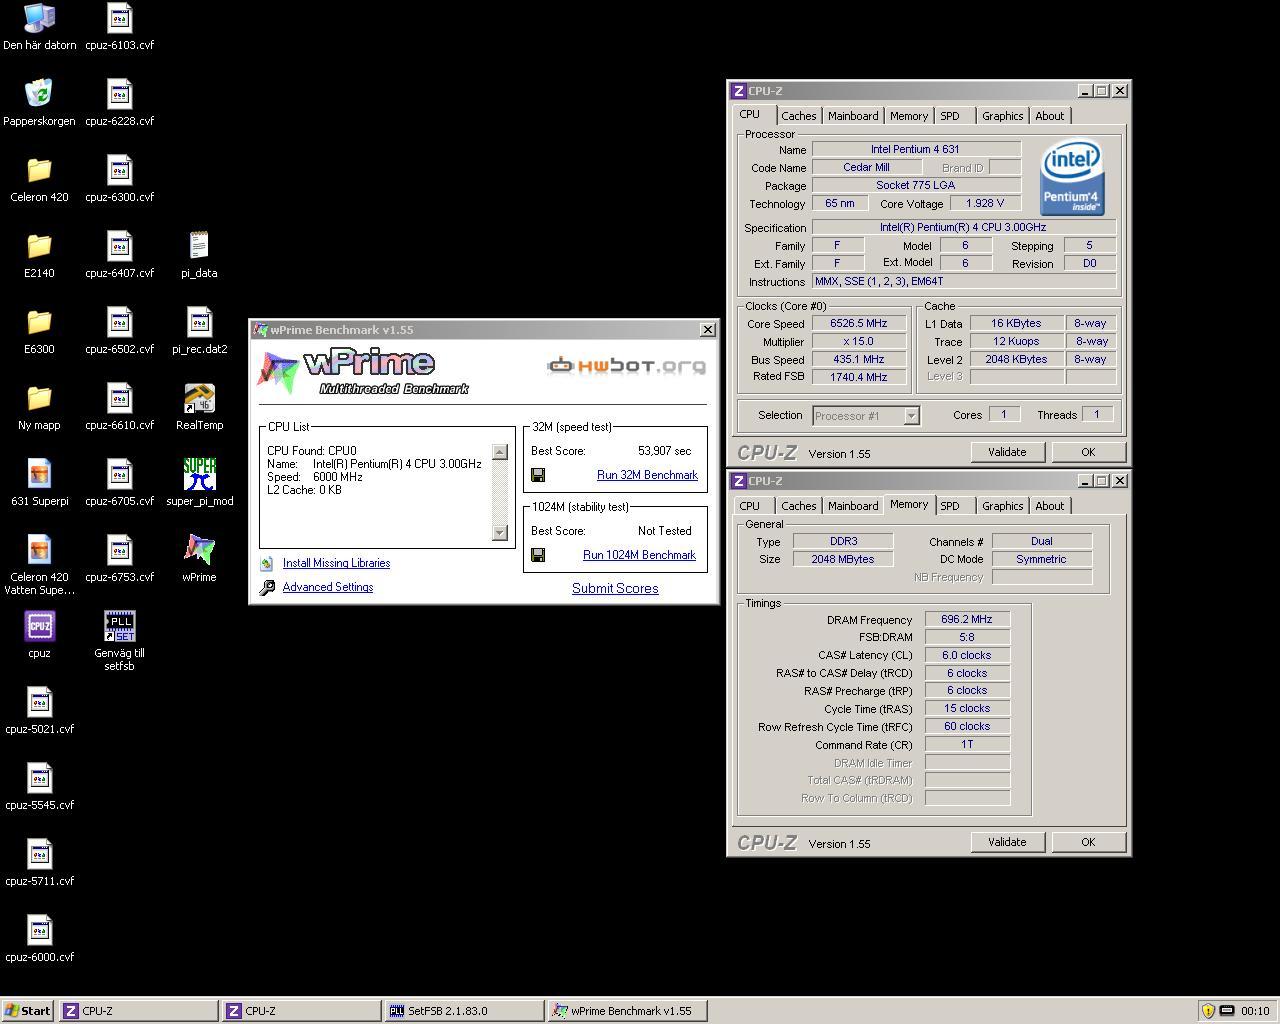1280x1024 pixels.
Task: Launch super_pi_mod desktop icon
Action: [199, 483]
